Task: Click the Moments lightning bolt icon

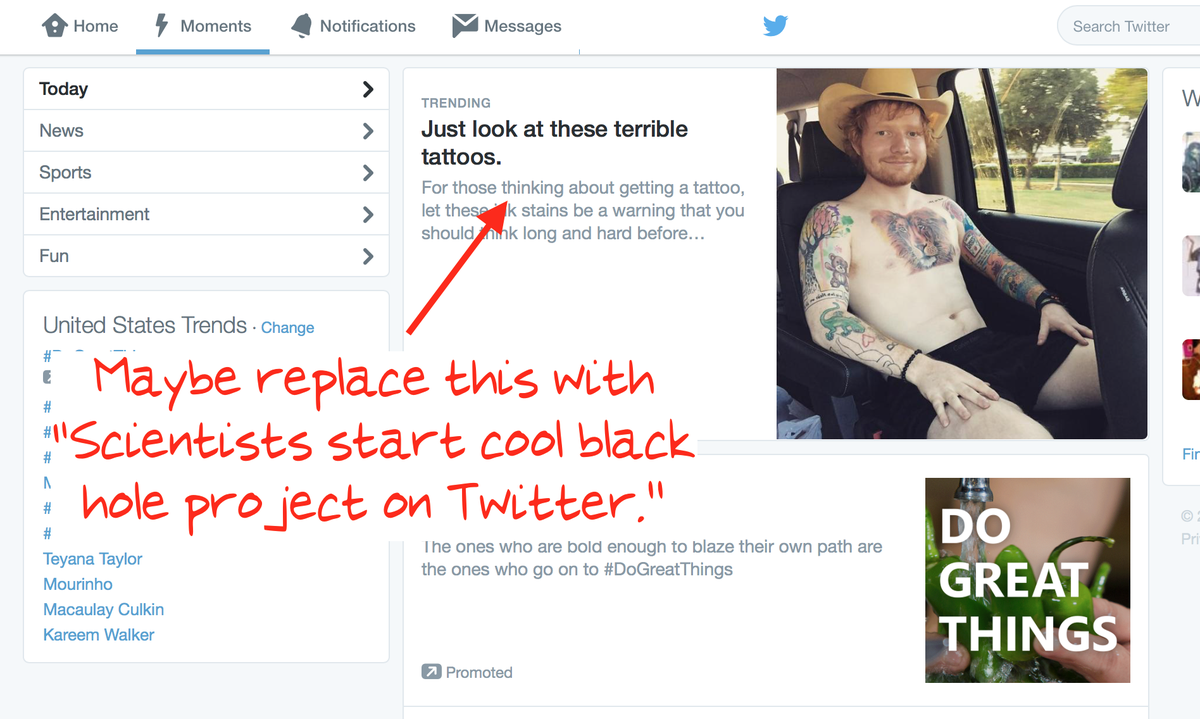Action: [x=162, y=25]
